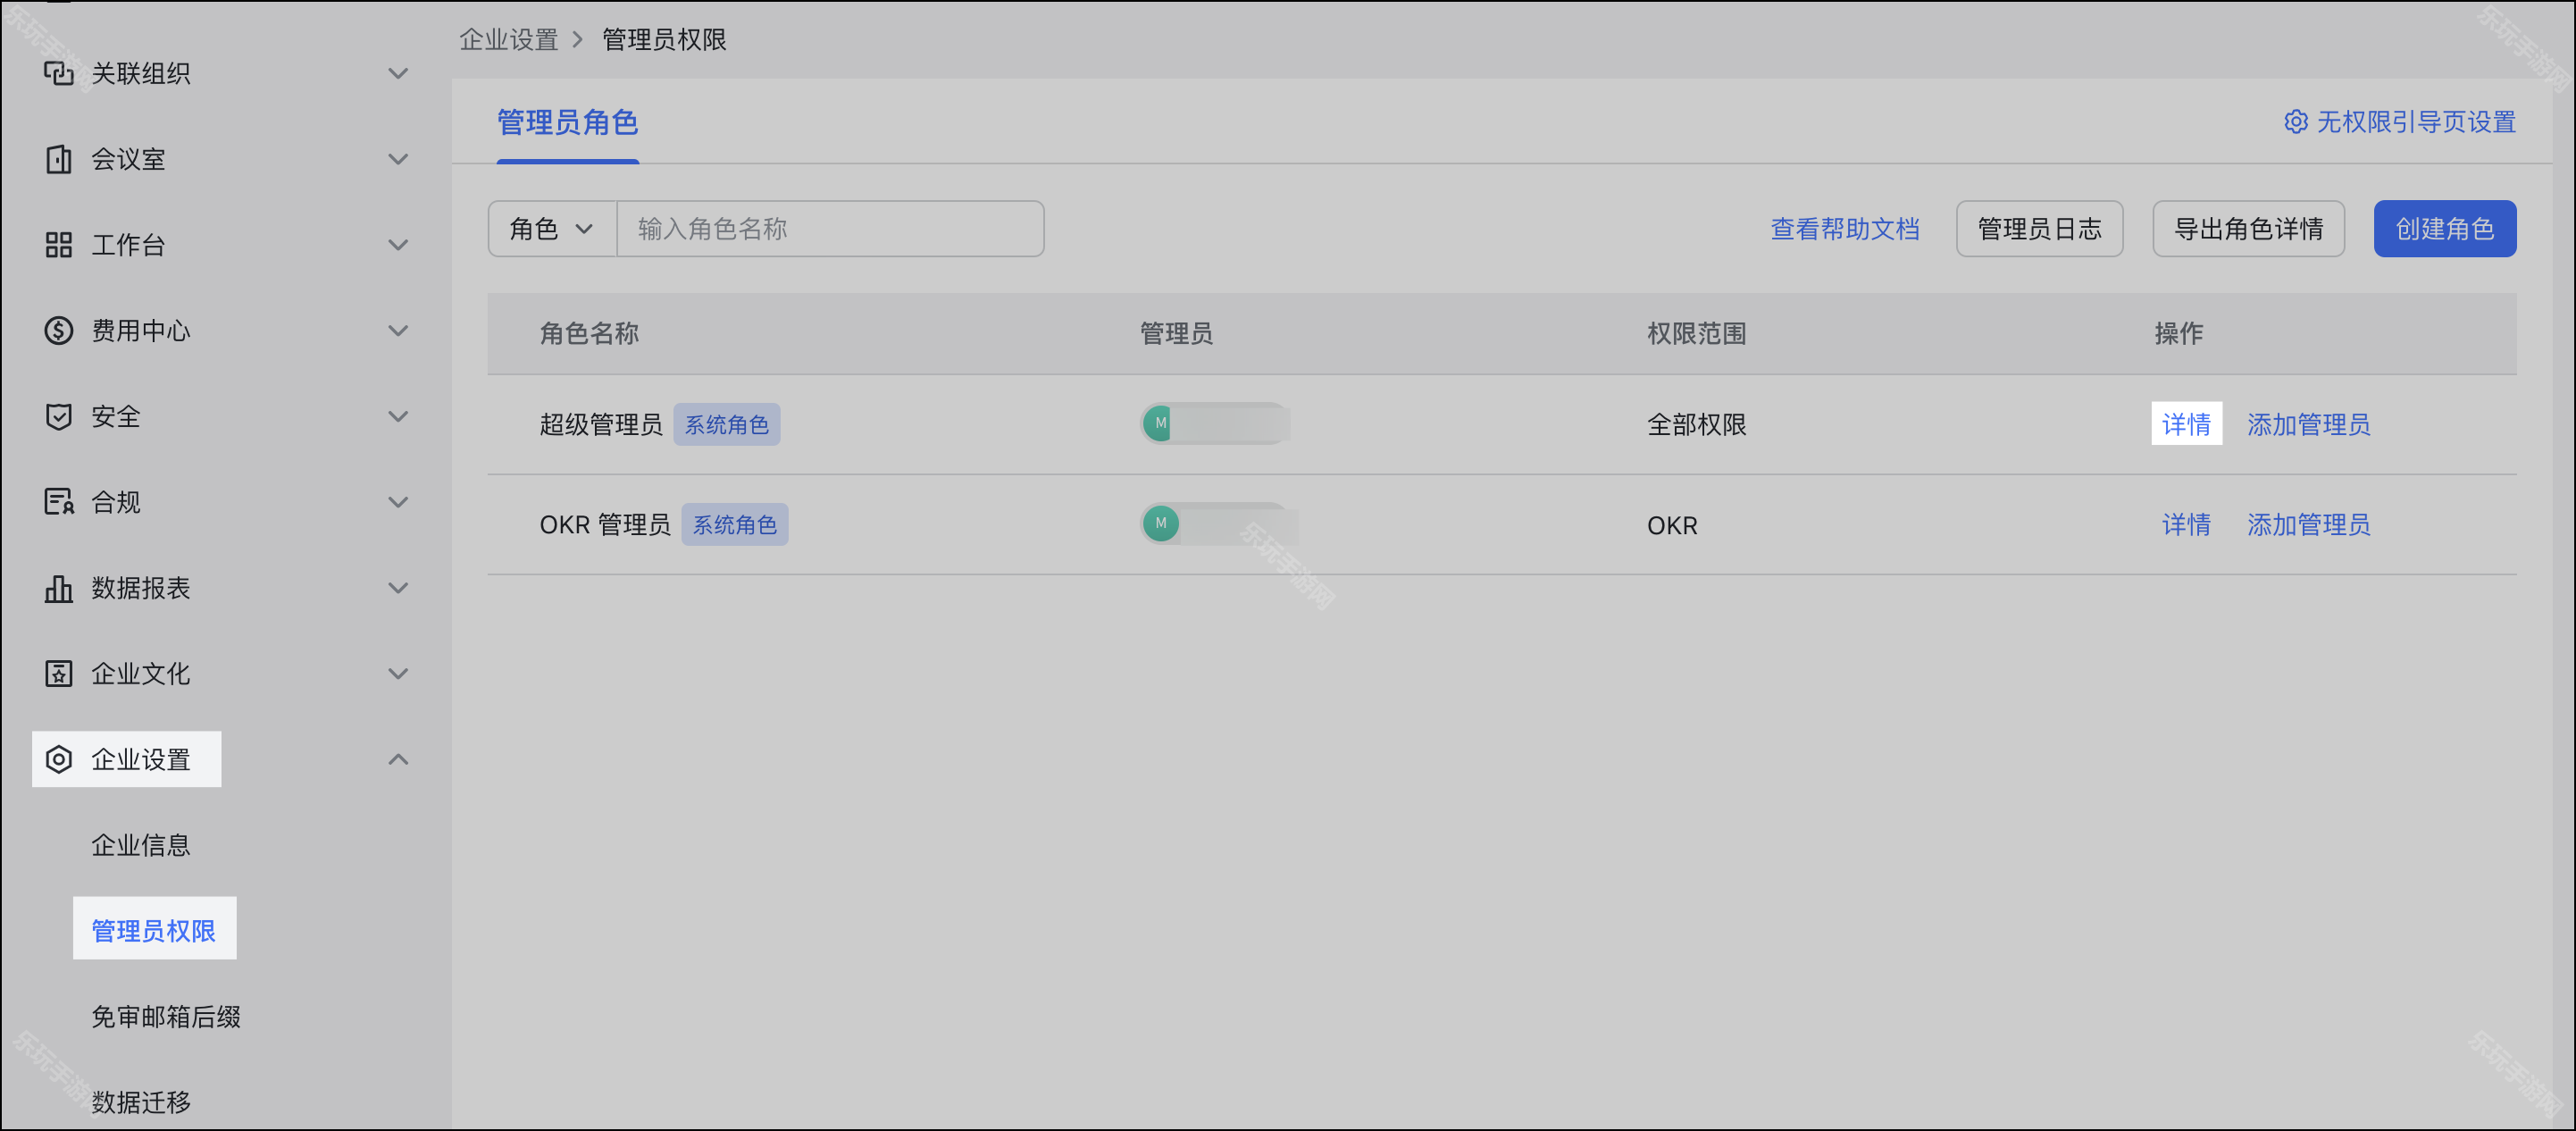
Task: Click the 企业文化 star icon
Action: point(58,674)
